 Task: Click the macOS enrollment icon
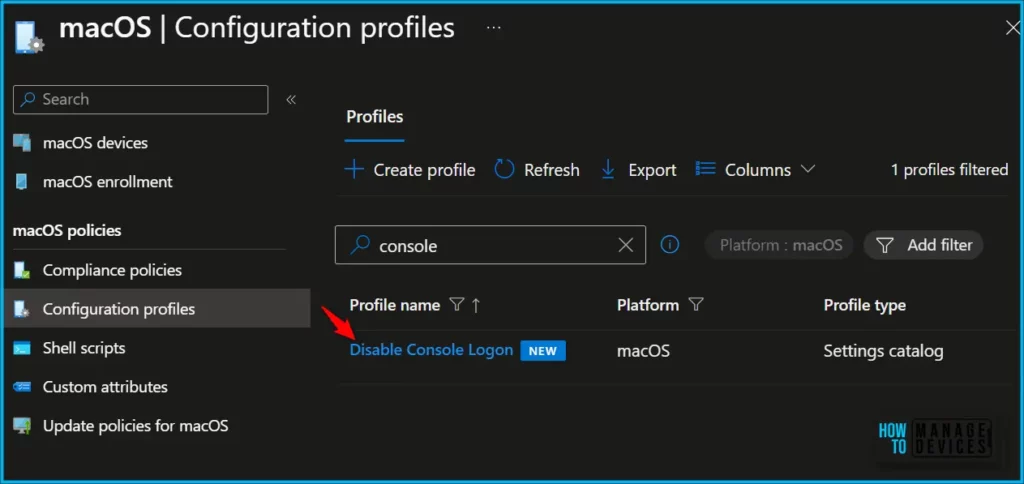[x=22, y=182]
